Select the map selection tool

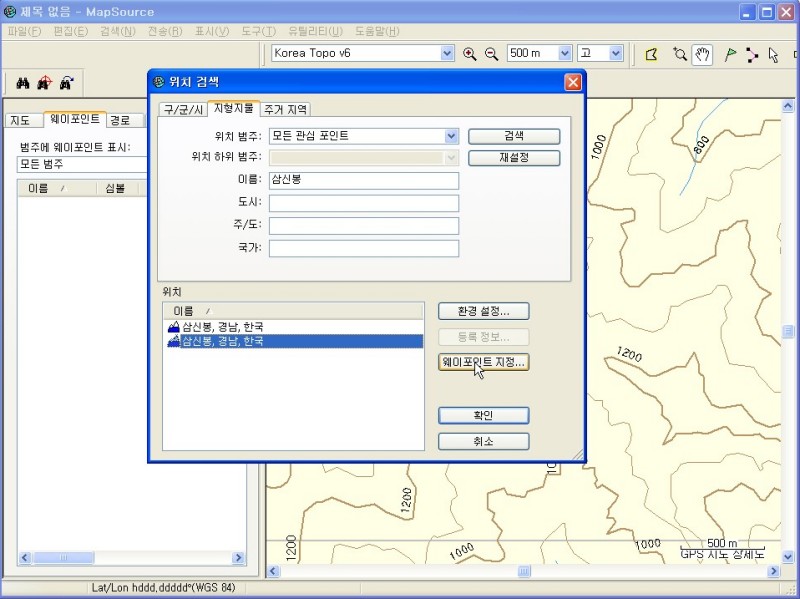pos(652,54)
